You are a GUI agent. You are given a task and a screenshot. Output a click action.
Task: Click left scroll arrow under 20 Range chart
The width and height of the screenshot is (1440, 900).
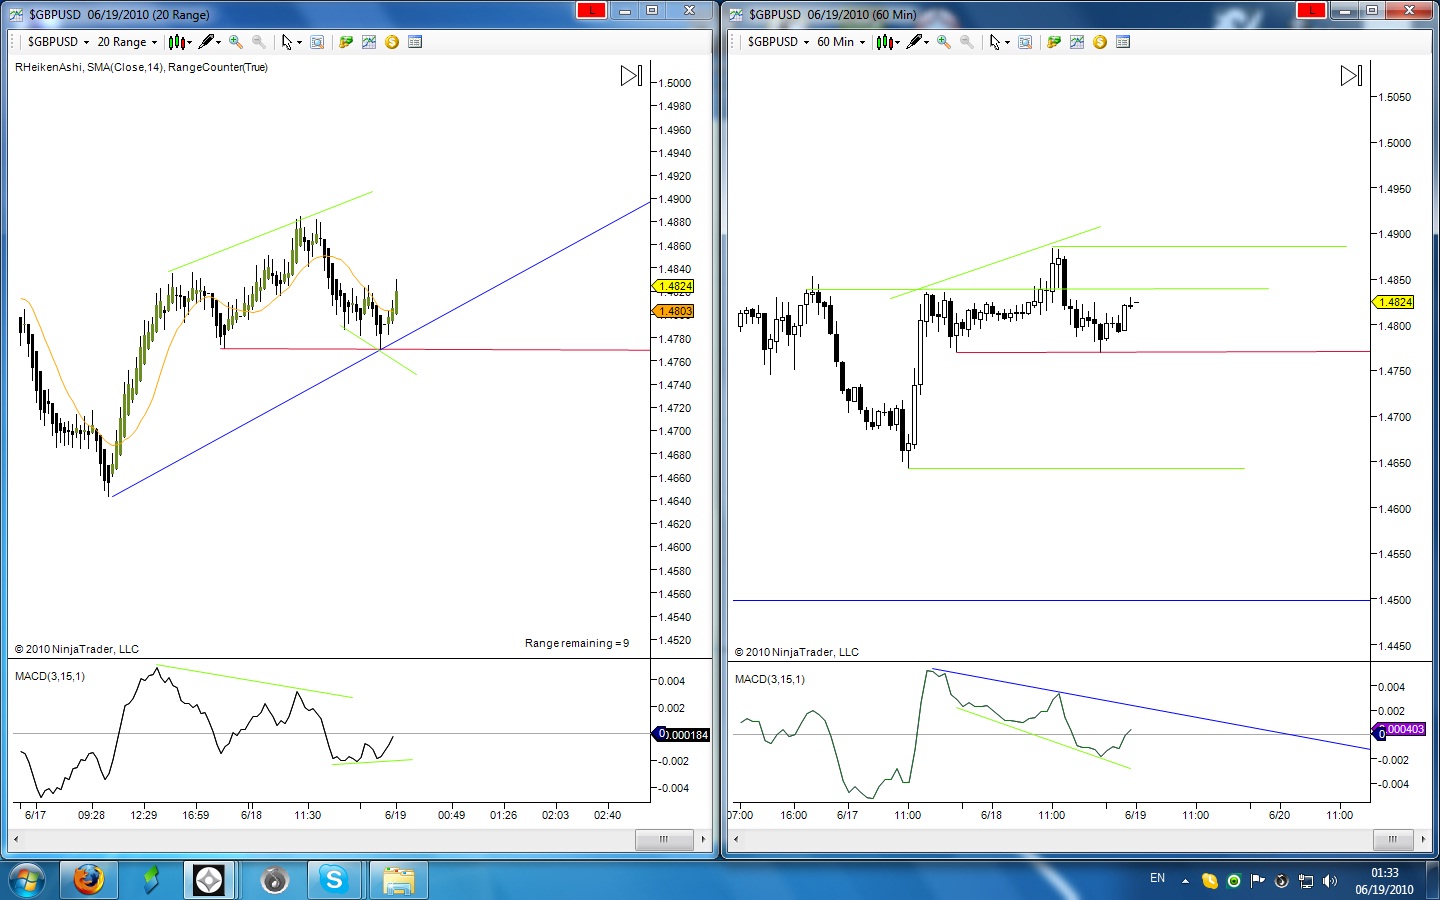tap(16, 839)
